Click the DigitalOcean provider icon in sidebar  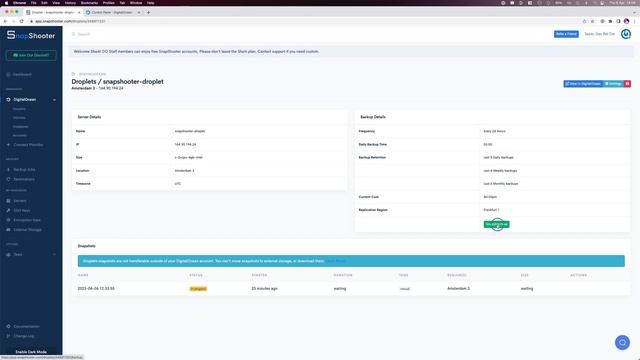coord(8,100)
